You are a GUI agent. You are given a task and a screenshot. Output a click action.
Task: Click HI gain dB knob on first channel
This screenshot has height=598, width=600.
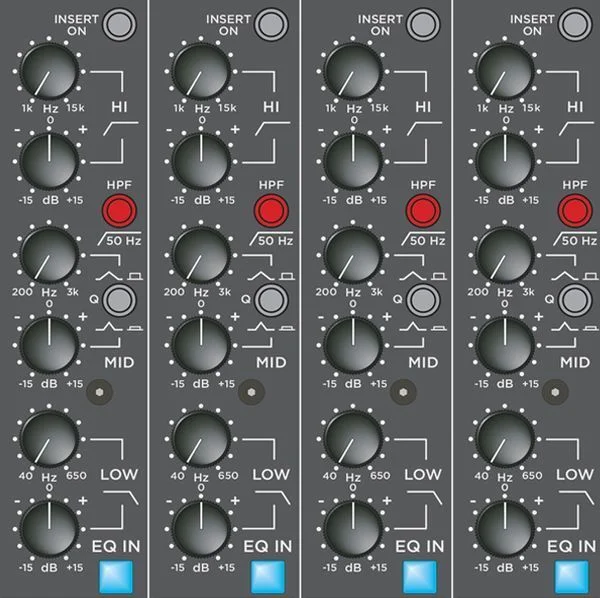(x=49, y=161)
